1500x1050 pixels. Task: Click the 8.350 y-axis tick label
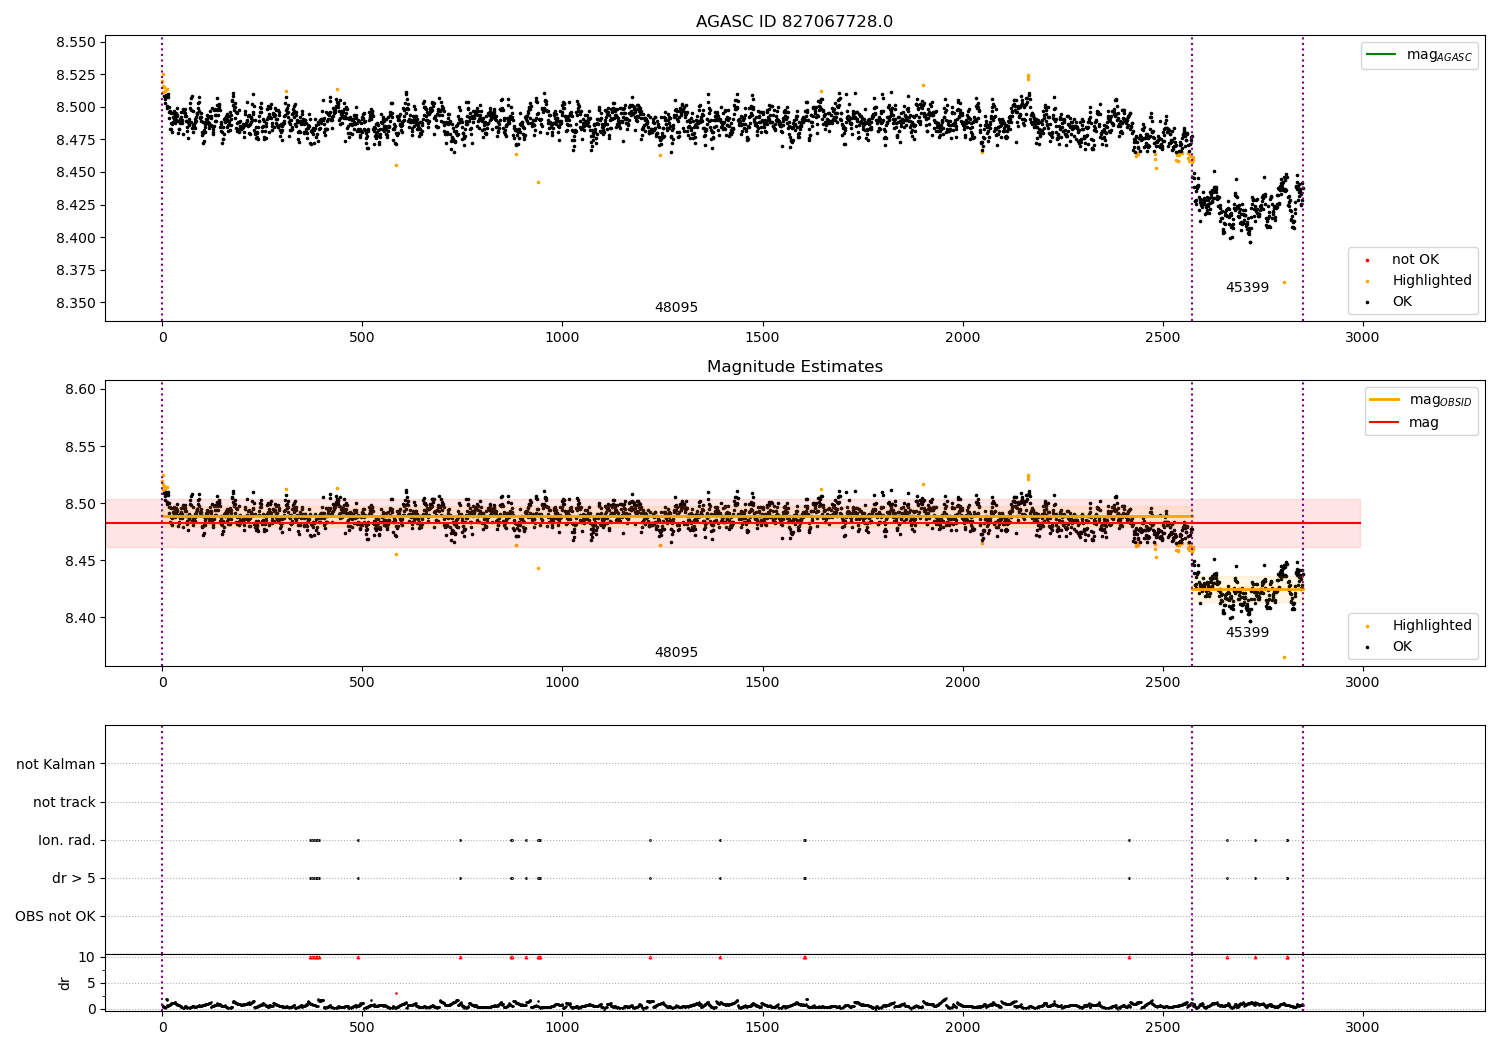pyautogui.click(x=76, y=304)
